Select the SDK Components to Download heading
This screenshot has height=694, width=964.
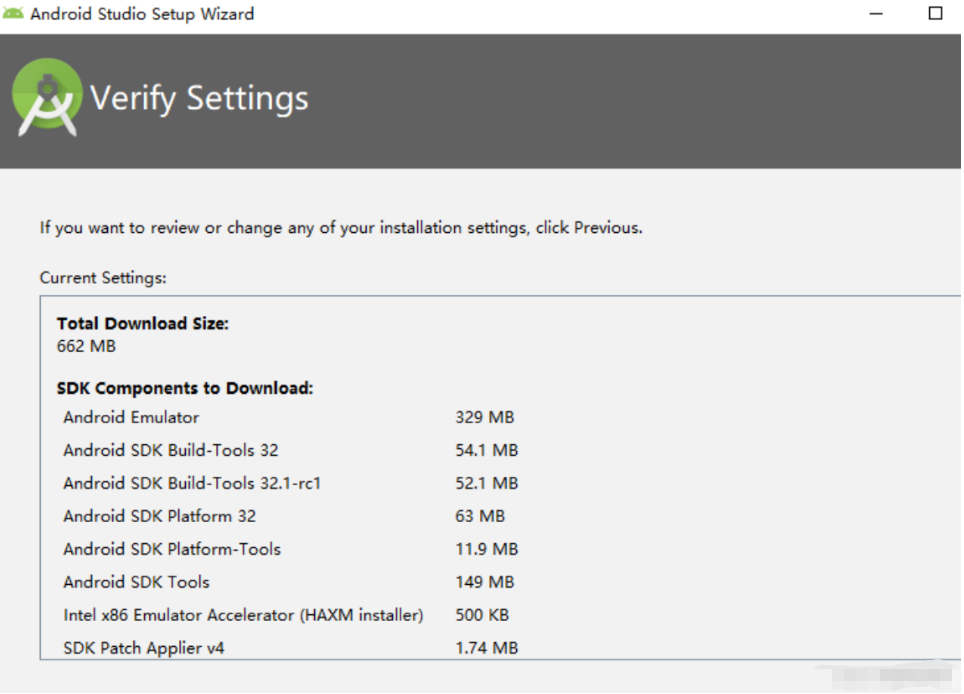185,388
